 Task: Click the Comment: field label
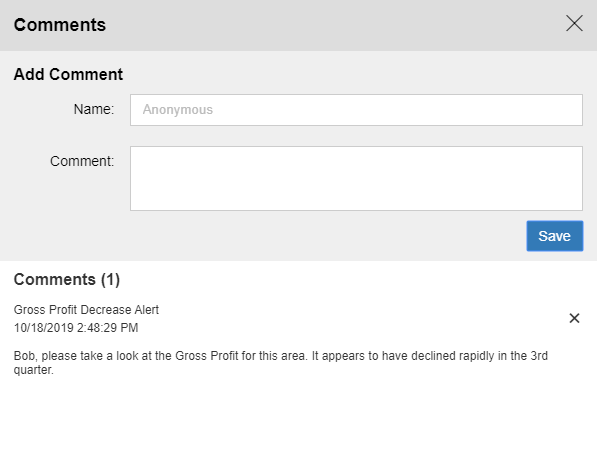(x=82, y=161)
